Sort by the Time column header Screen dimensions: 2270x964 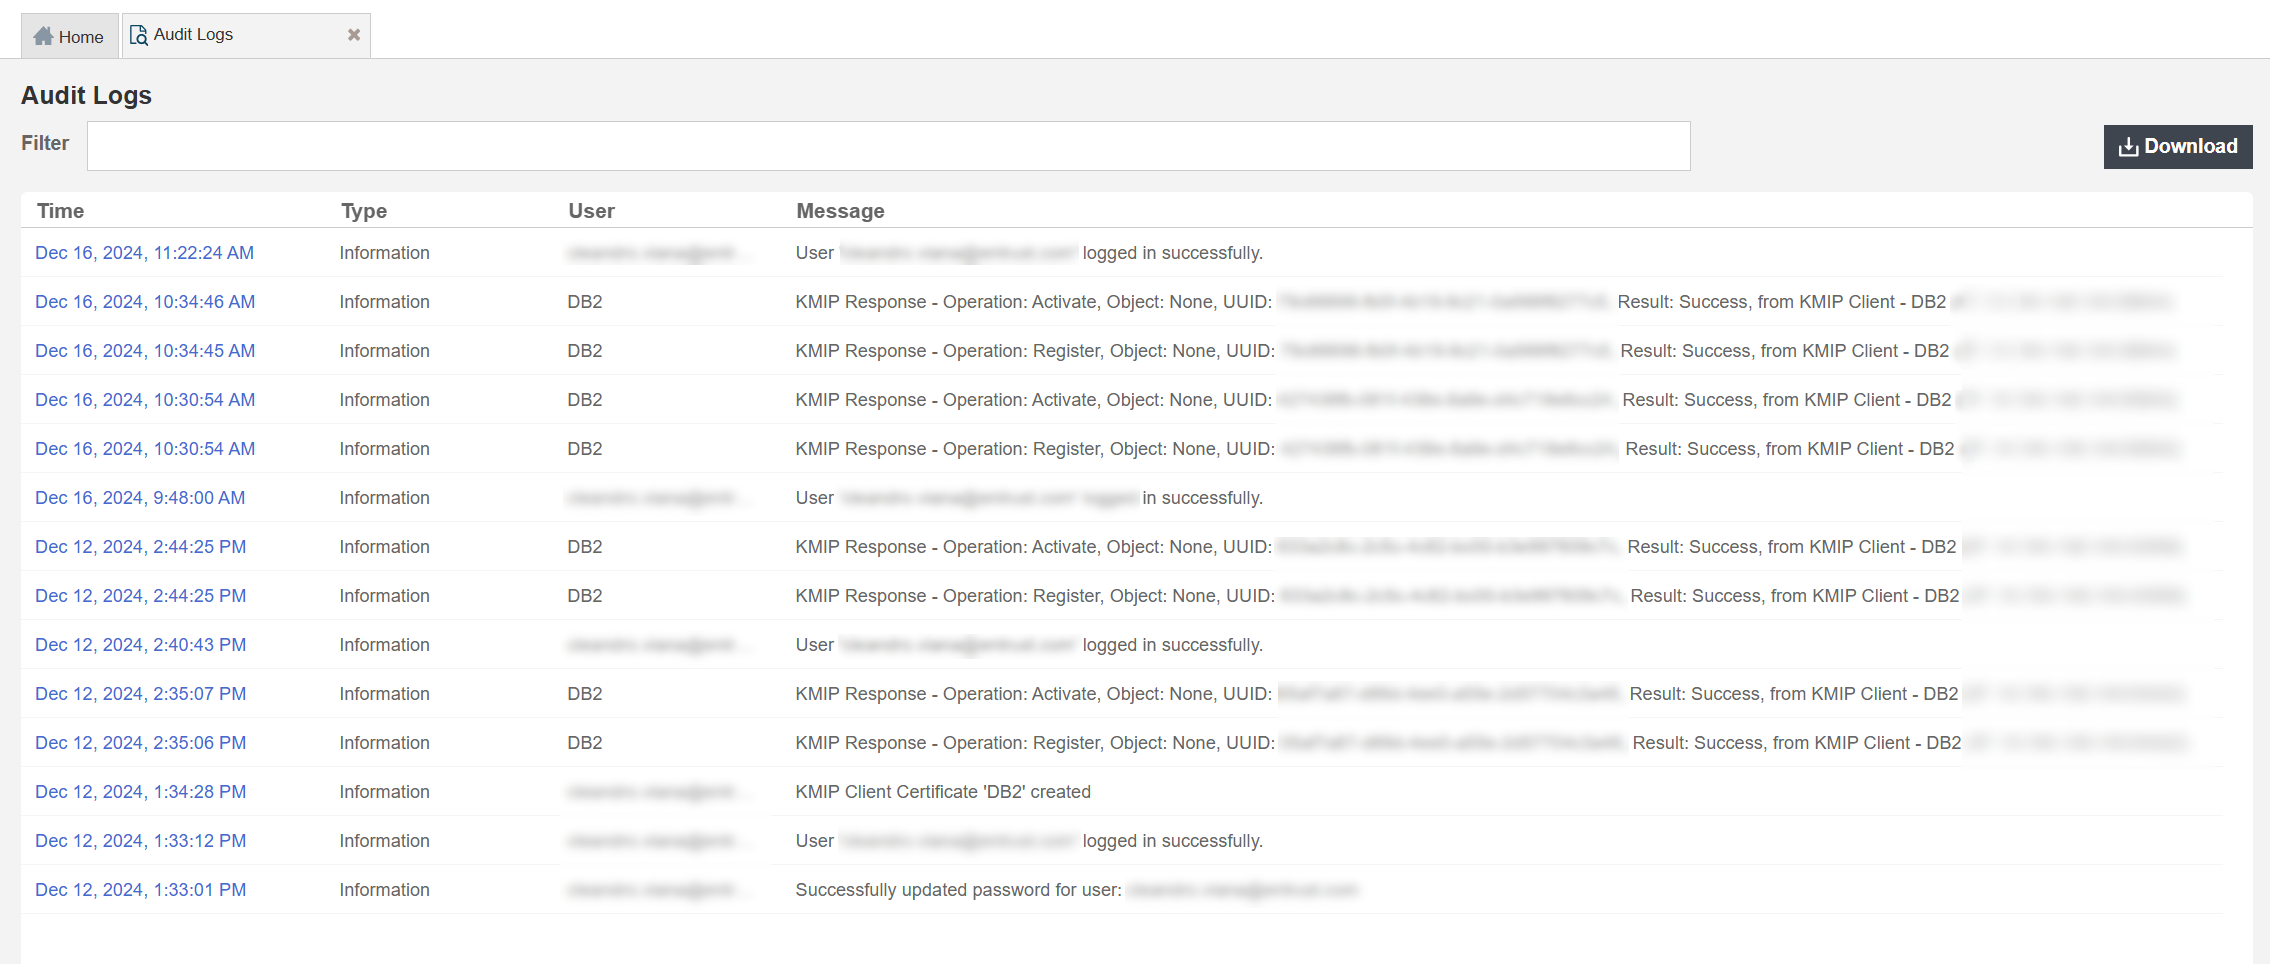(60, 211)
